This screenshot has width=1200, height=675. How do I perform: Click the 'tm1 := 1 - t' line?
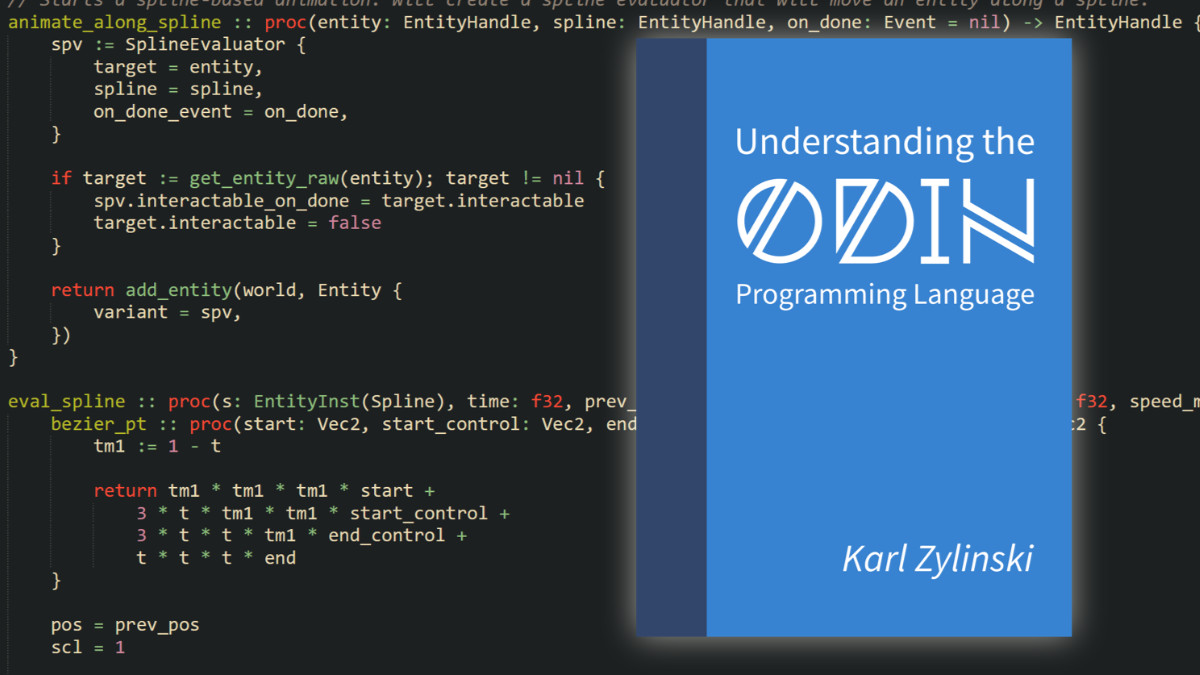tap(157, 446)
